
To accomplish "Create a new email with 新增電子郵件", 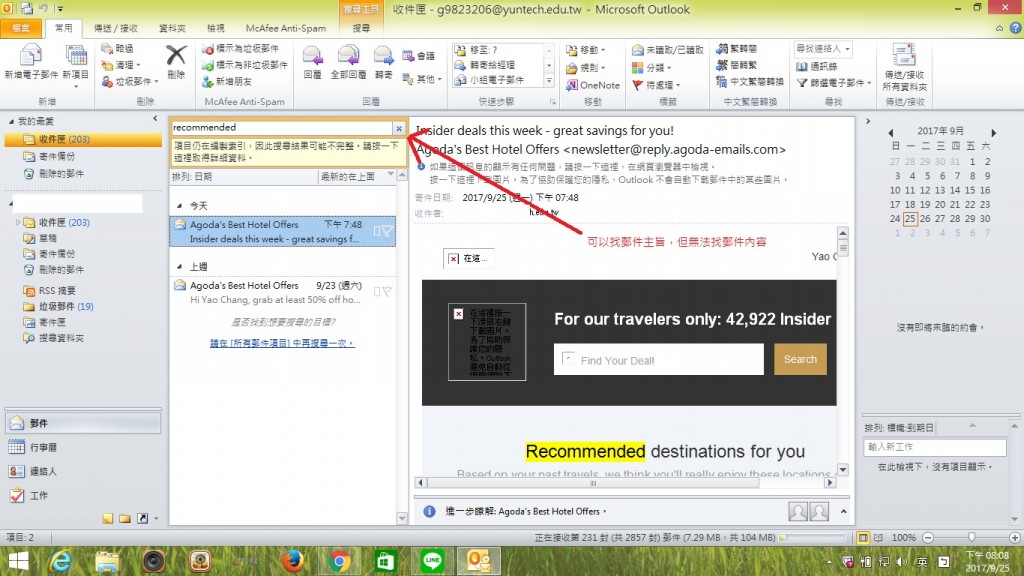I will point(31,63).
